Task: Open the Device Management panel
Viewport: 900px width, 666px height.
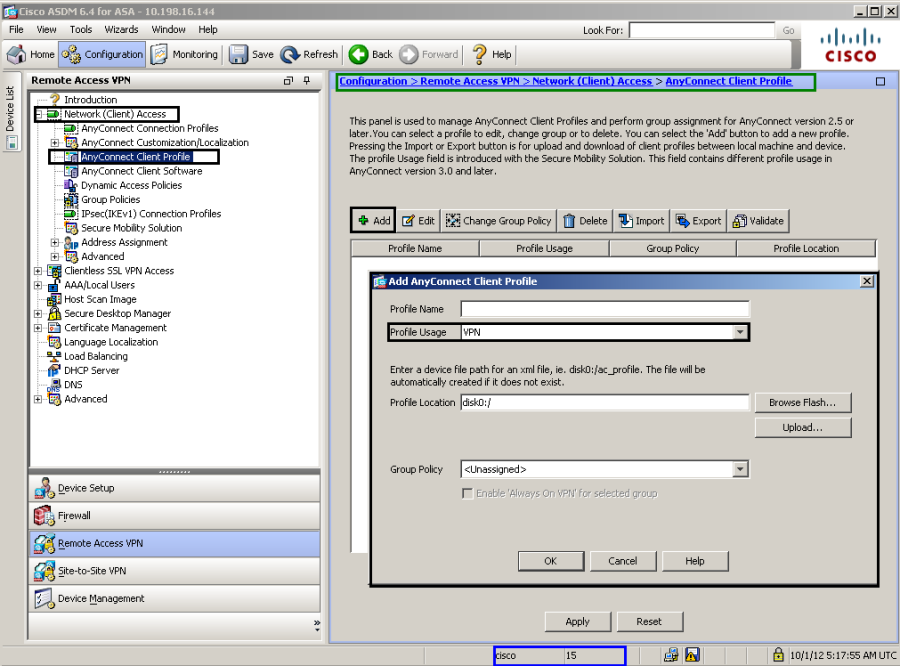Action: [174, 598]
